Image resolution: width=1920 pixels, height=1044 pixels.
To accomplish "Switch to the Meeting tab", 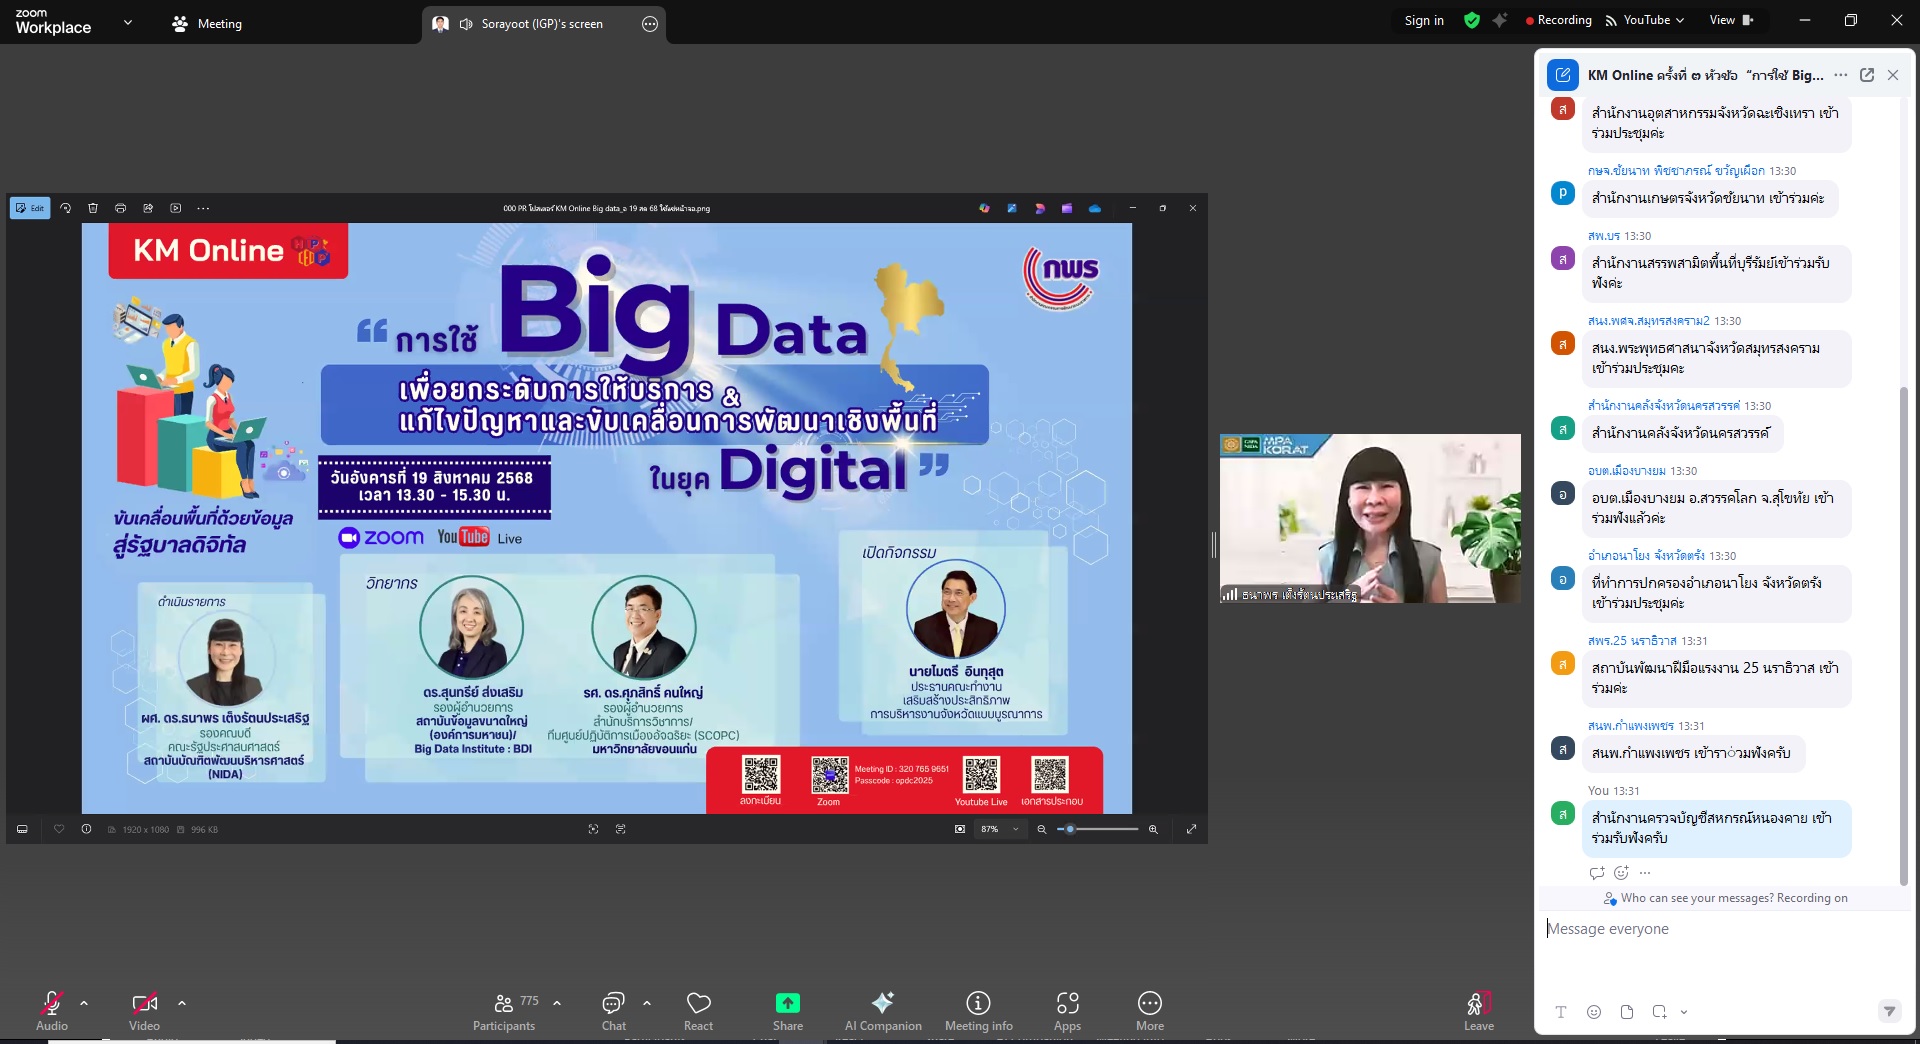I will tap(207, 23).
